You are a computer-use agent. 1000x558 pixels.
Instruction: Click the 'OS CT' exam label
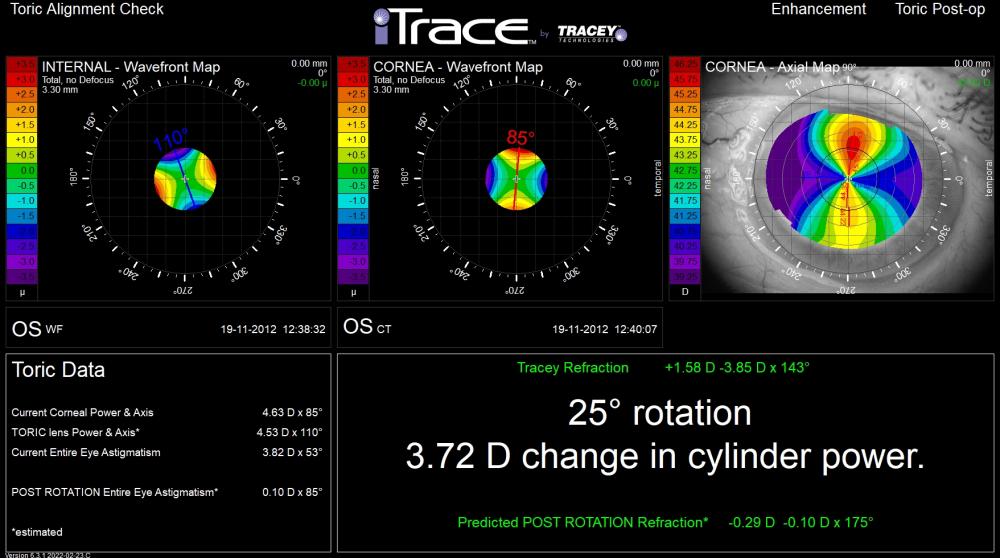coord(367,327)
